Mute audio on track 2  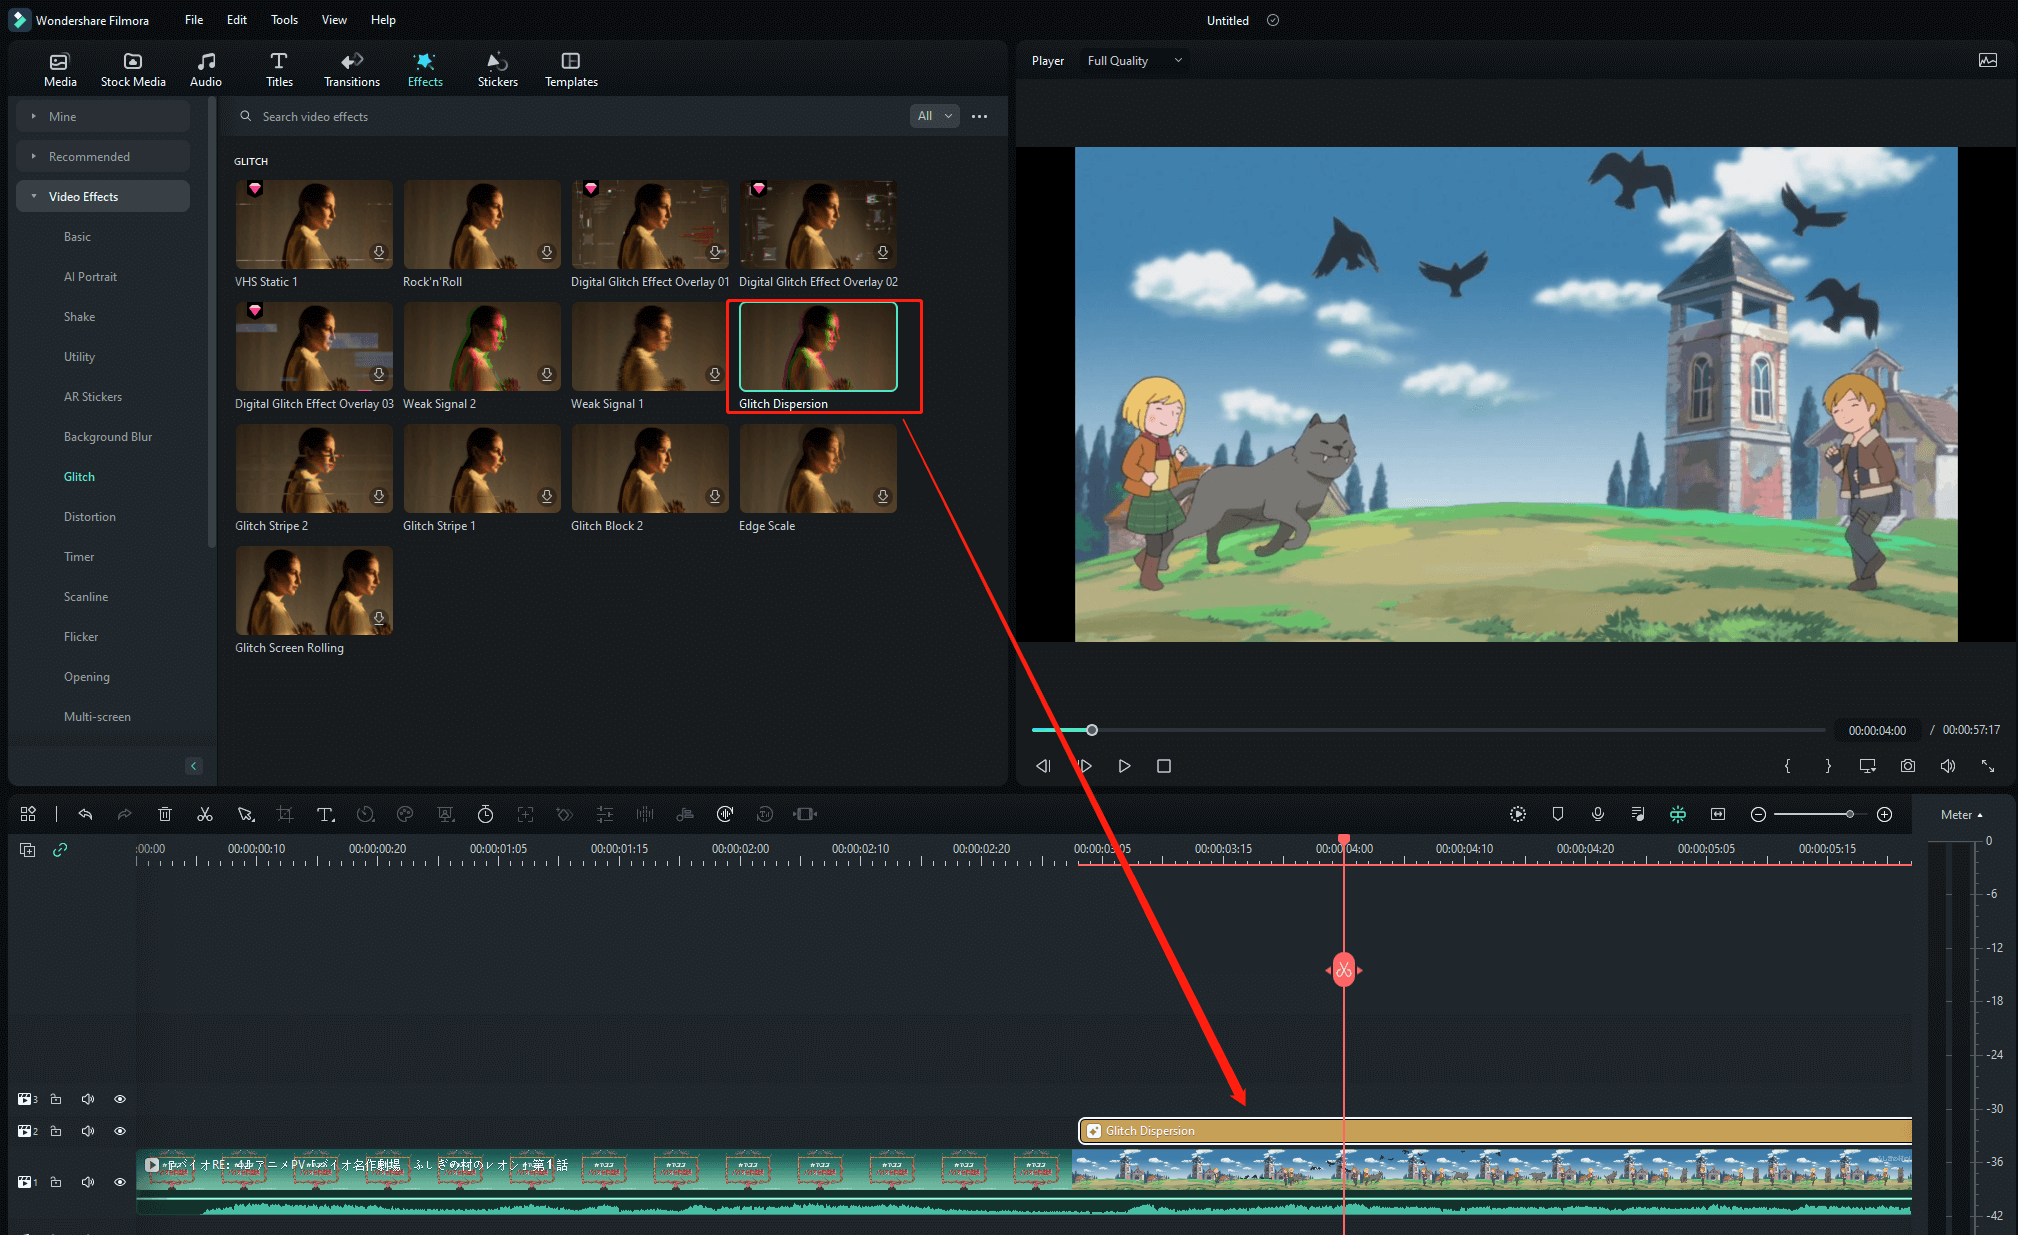pos(88,1131)
